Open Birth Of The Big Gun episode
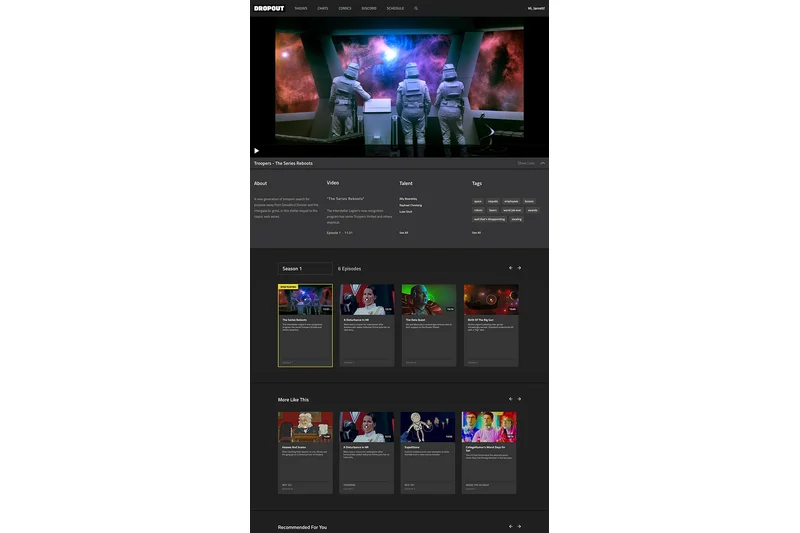 (x=490, y=299)
